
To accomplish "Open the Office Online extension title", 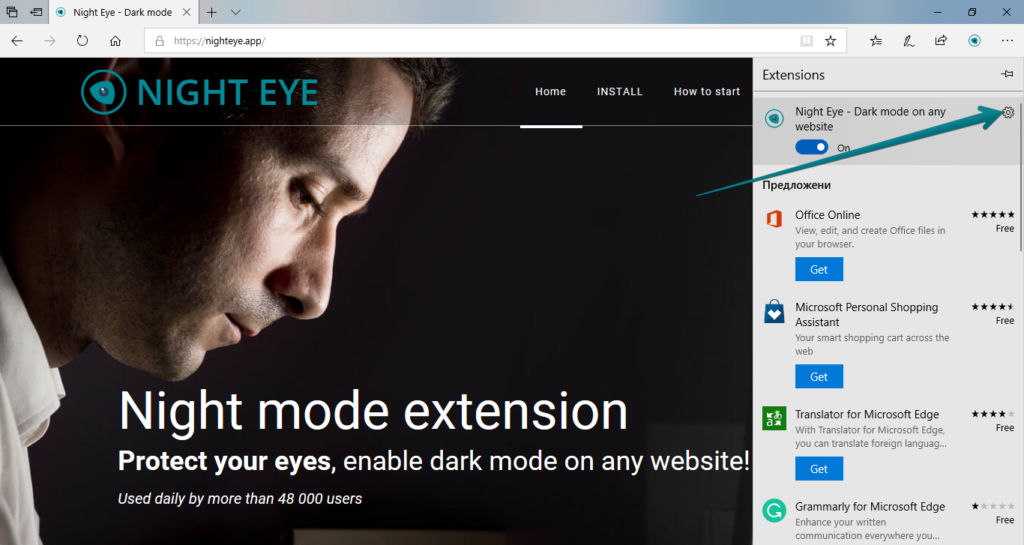I will 827,215.
